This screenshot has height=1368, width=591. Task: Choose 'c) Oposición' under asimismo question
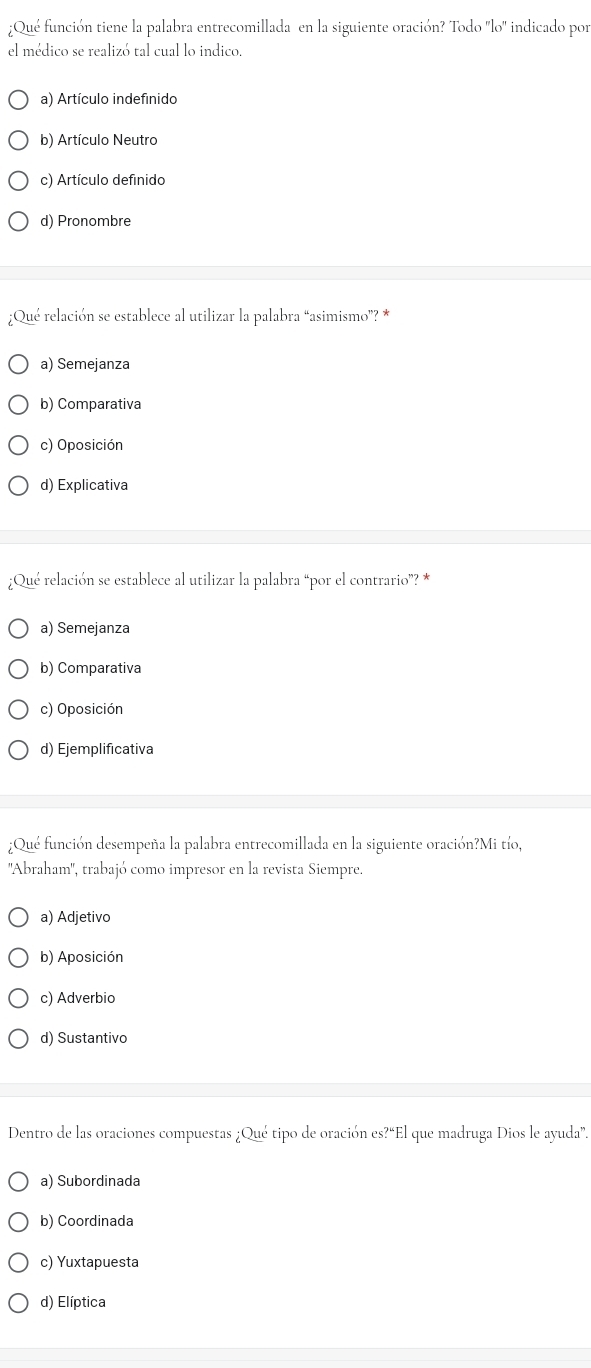(19, 445)
